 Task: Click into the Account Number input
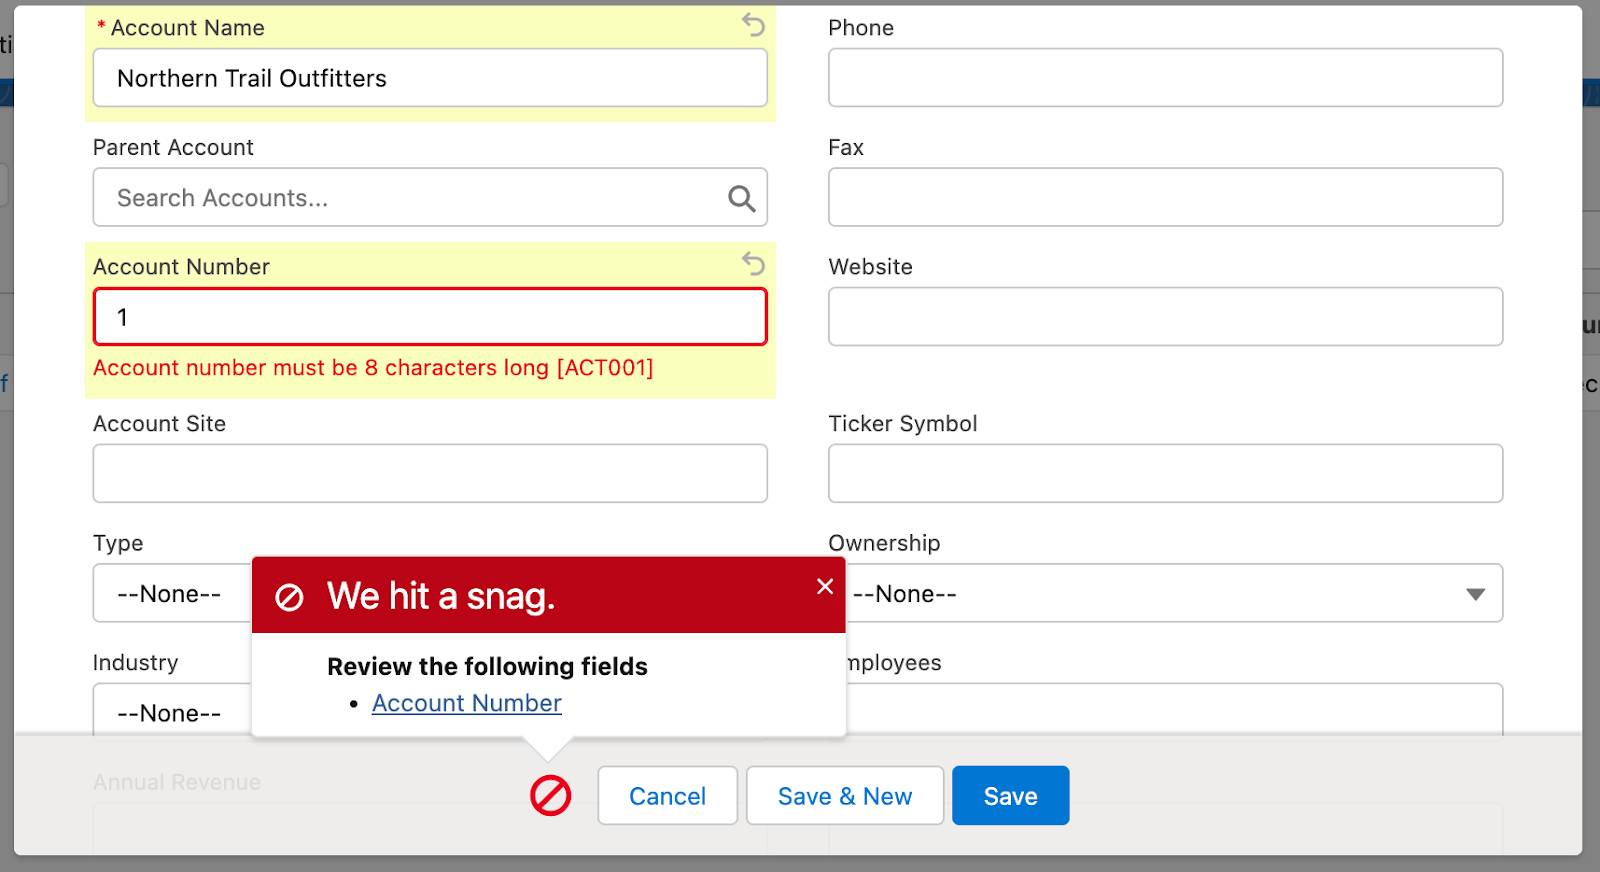[x=430, y=317]
